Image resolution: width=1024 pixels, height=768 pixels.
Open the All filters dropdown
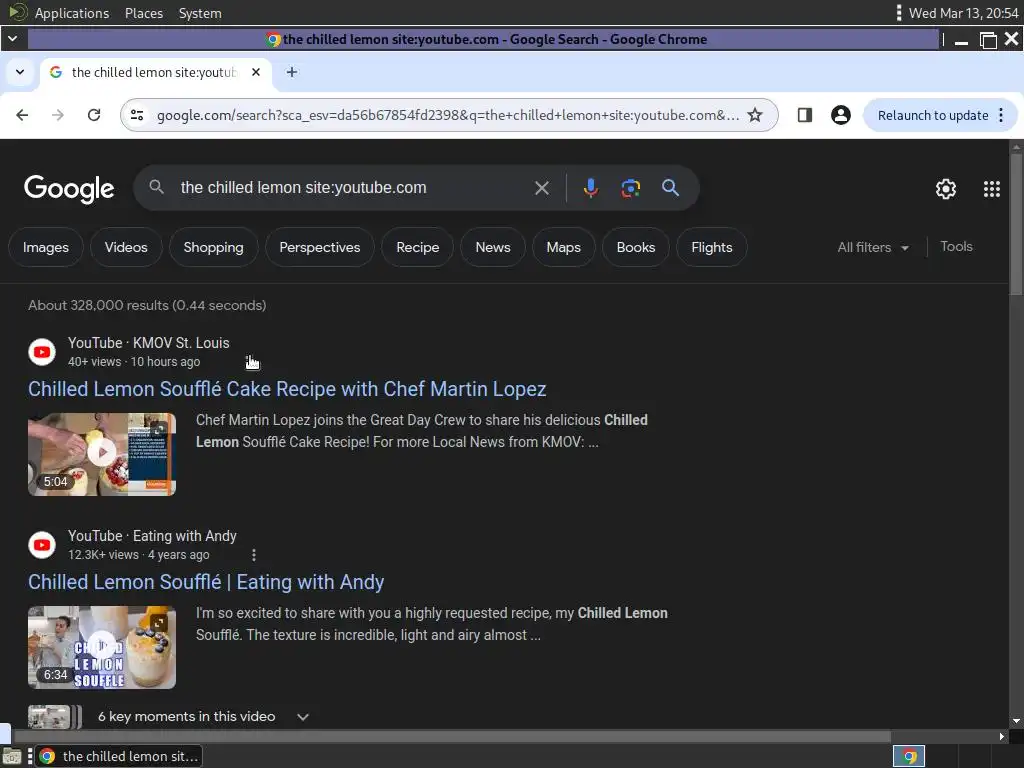coord(873,247)
